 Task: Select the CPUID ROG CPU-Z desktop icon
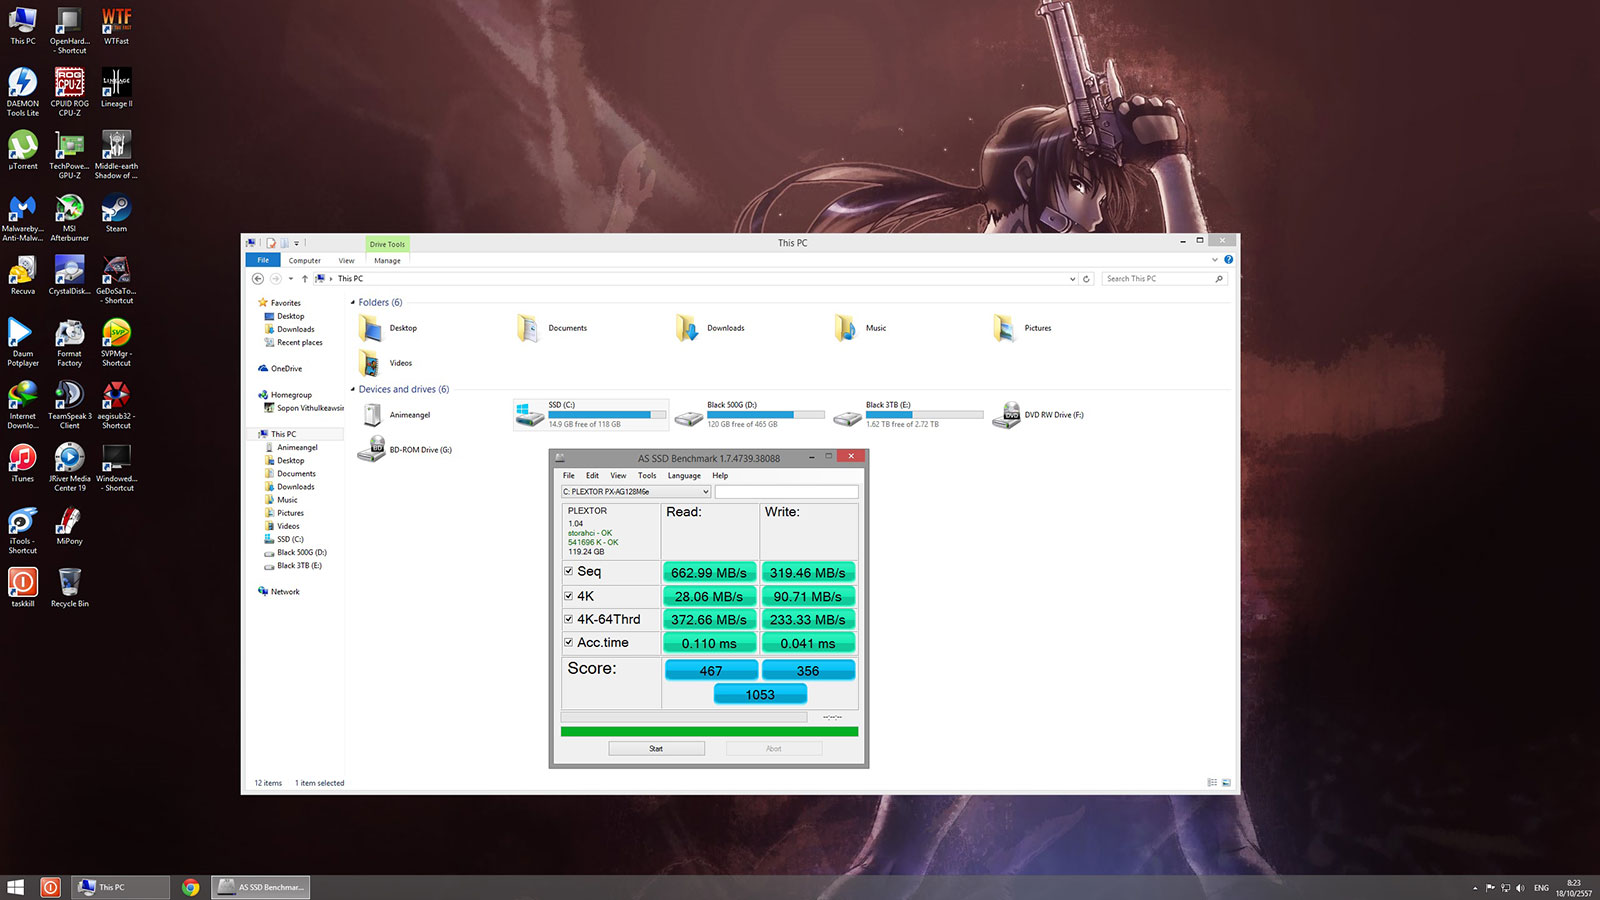(x=69, y=92)
